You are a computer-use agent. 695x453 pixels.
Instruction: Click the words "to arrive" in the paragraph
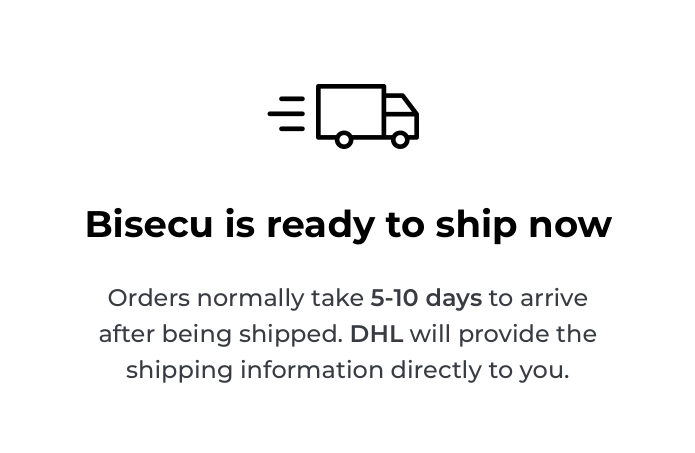click(x=538, y=298)
